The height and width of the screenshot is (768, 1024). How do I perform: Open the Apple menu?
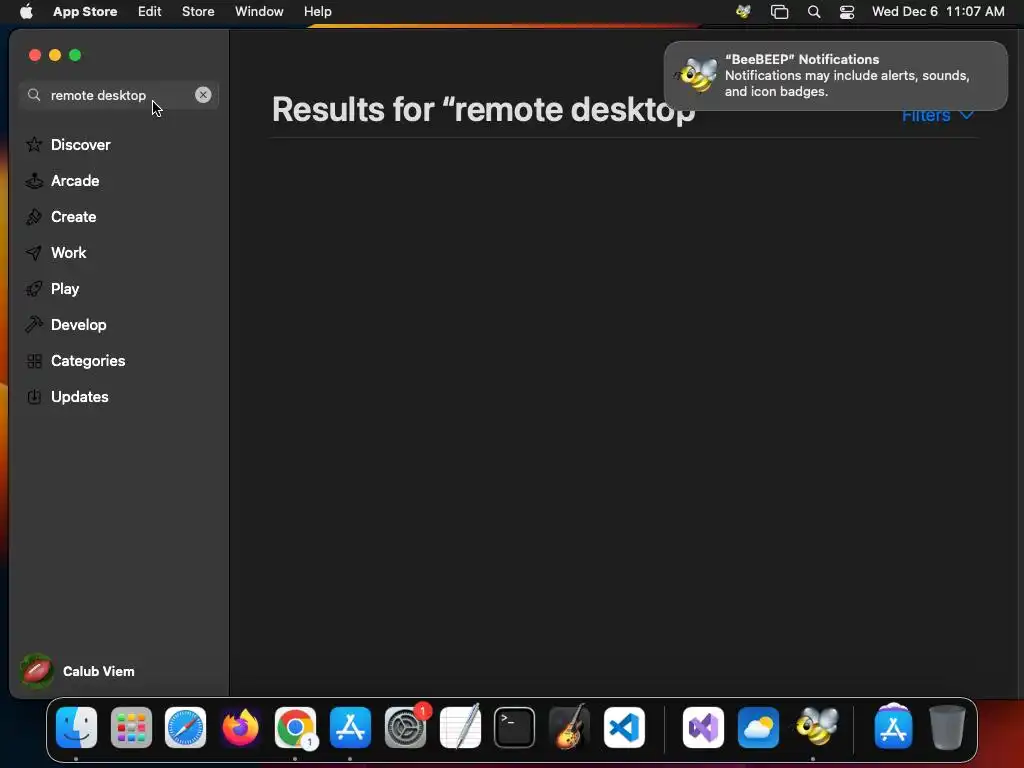coord(26,12)
